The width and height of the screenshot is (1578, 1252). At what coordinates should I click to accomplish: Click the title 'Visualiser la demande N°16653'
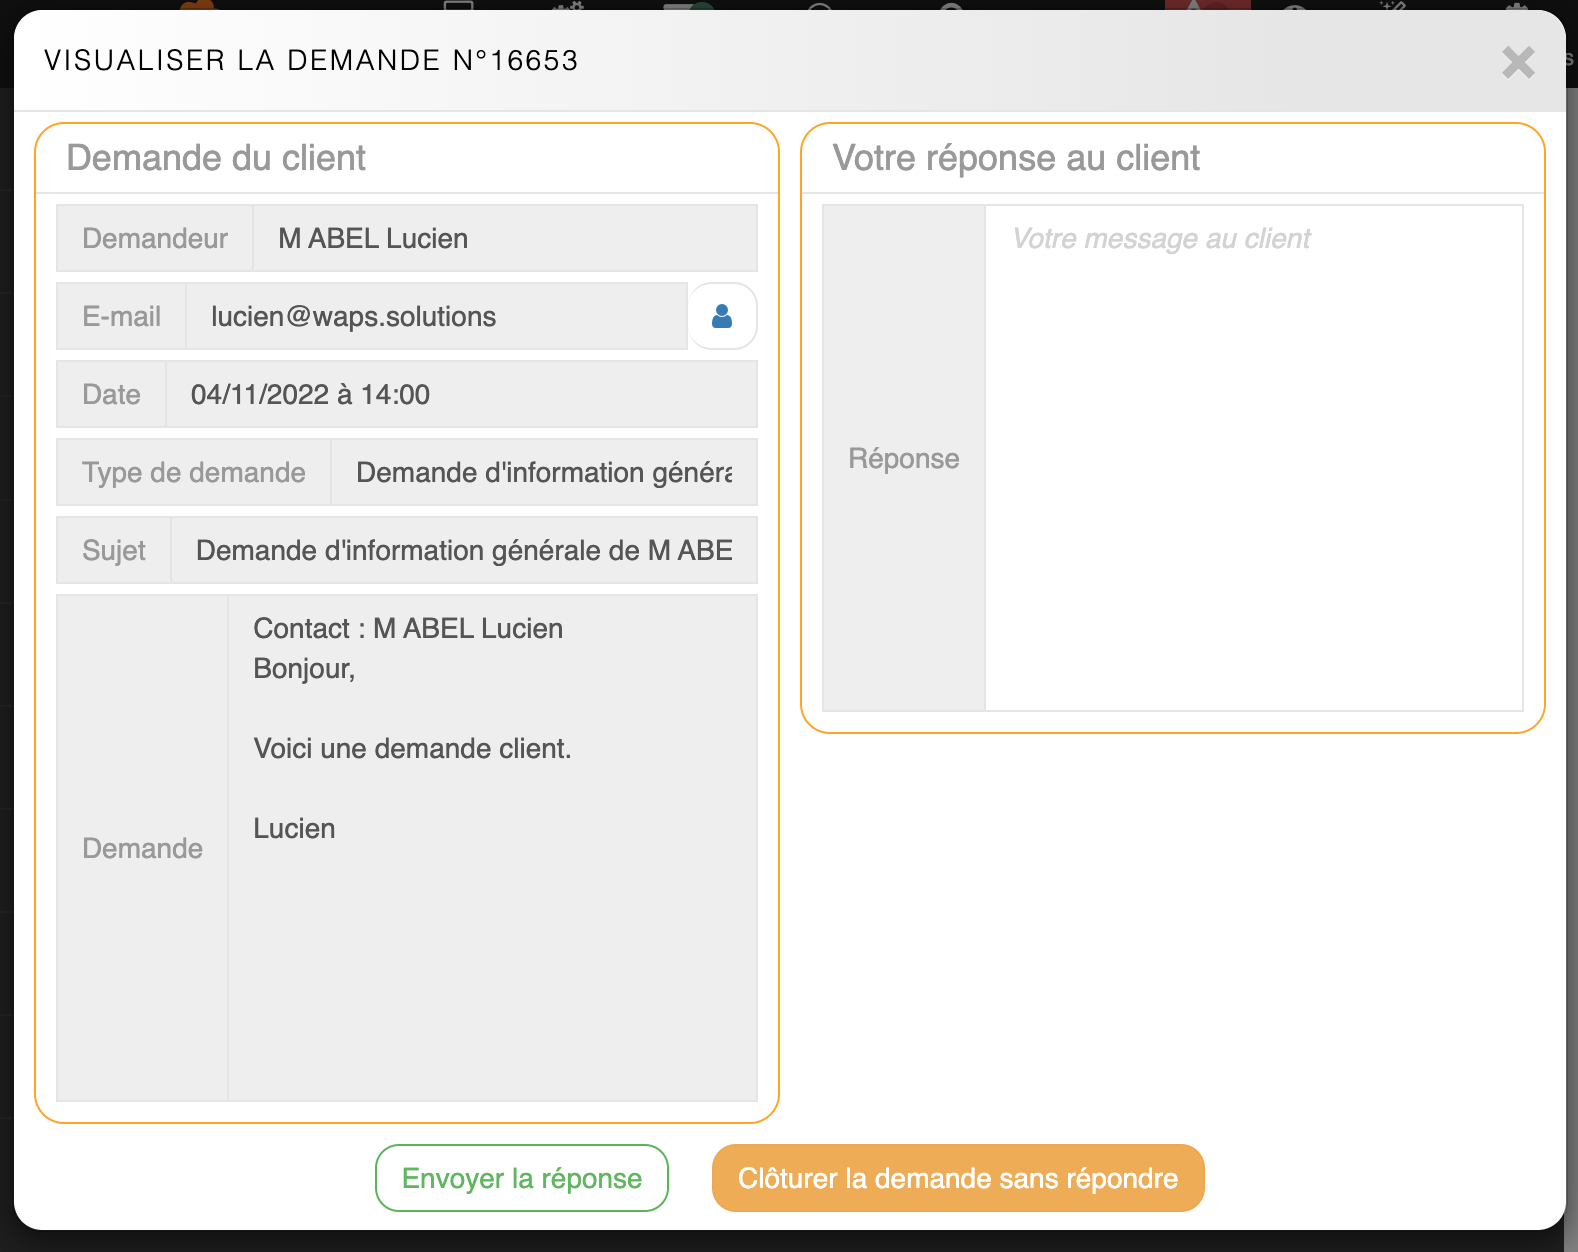[311, 61]
